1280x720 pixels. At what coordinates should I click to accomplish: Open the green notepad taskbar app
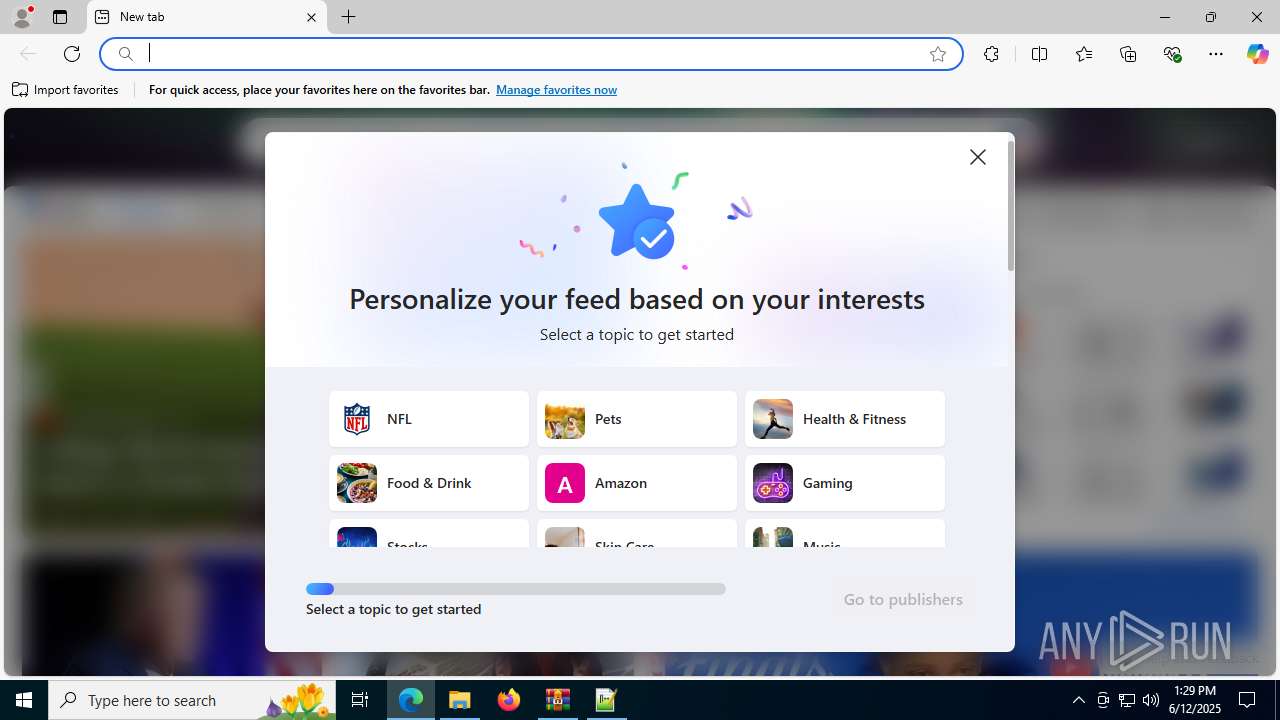point(606,700)
